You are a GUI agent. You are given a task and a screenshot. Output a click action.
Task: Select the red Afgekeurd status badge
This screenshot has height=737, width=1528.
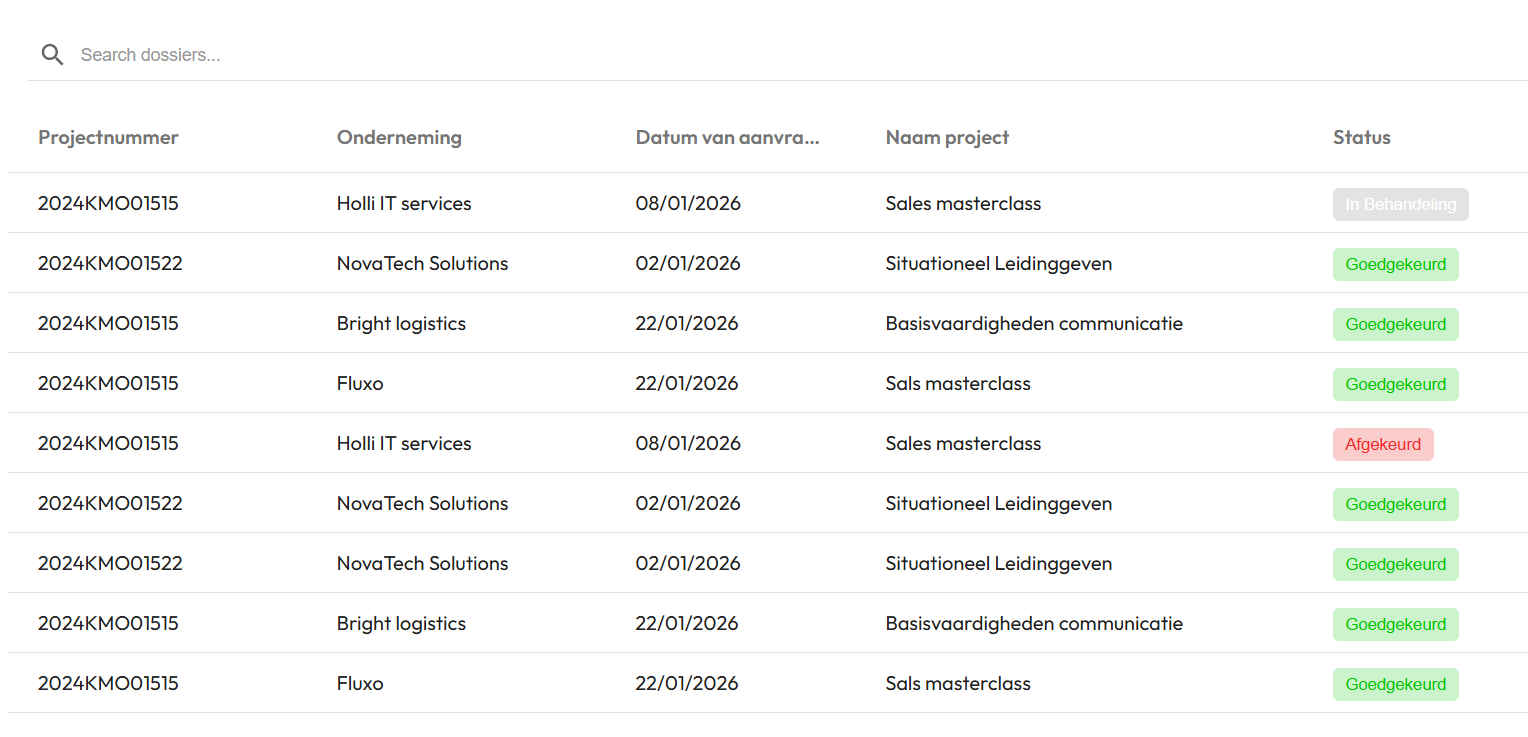click(1382, 445)
